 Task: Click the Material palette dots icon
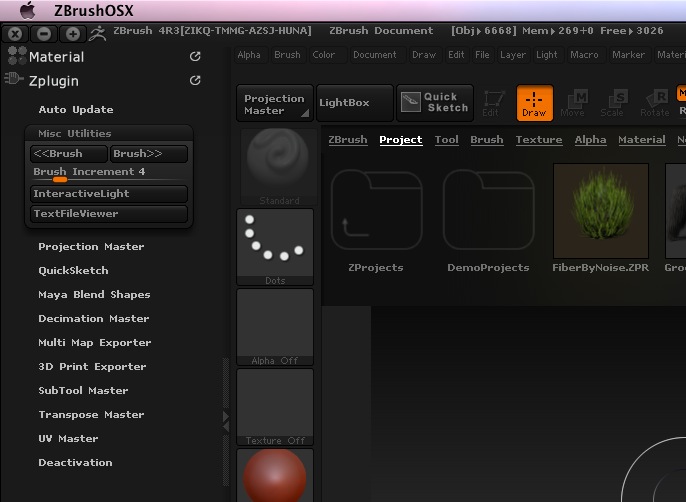pyautogui.click(x=17, y=56)
